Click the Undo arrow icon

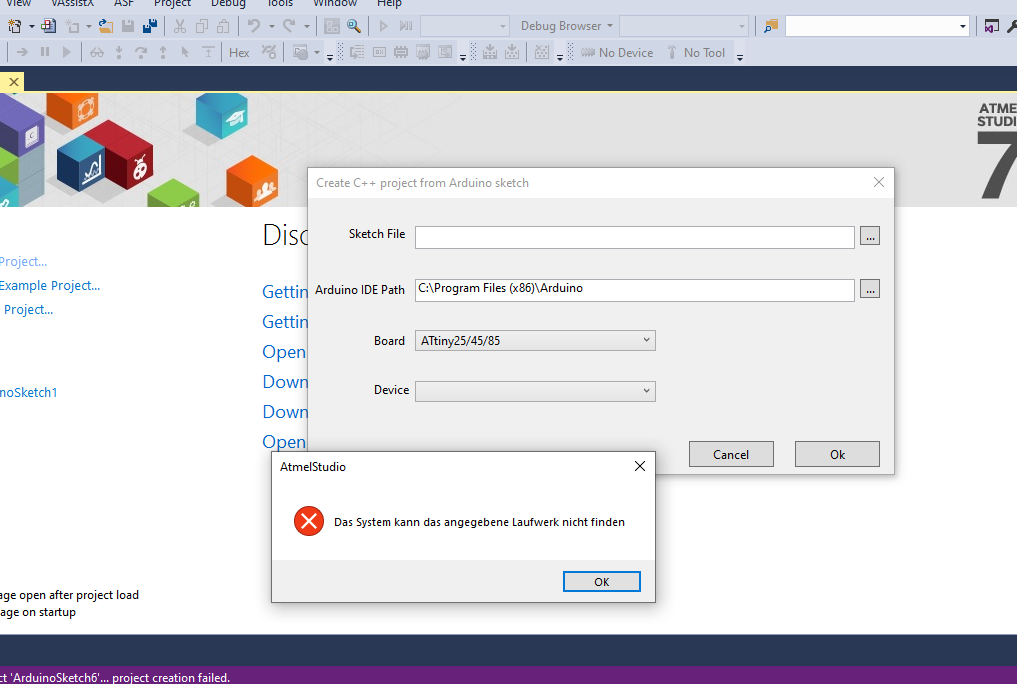(x=254, y=26)
